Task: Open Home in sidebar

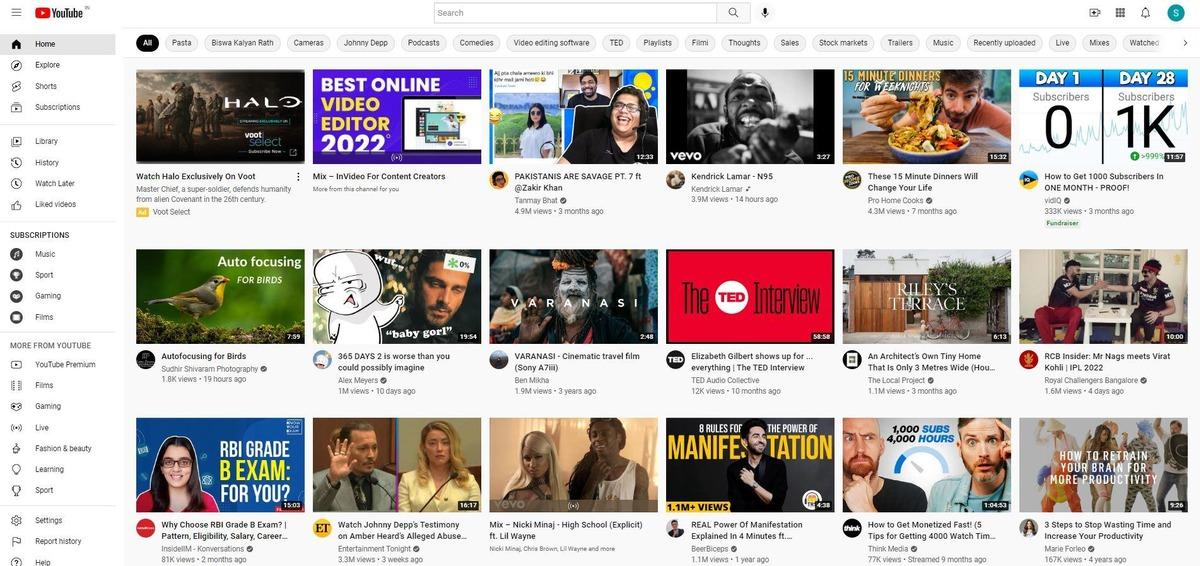Action: pos(58,44)
